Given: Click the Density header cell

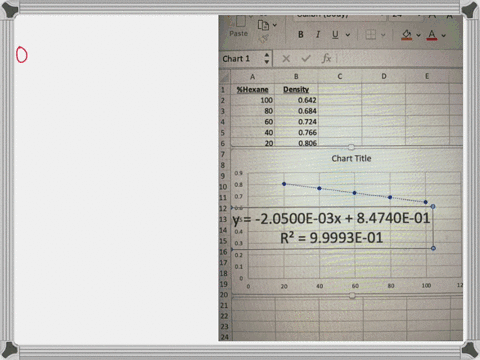Looking at the screenshot, I should coord(296,89).
